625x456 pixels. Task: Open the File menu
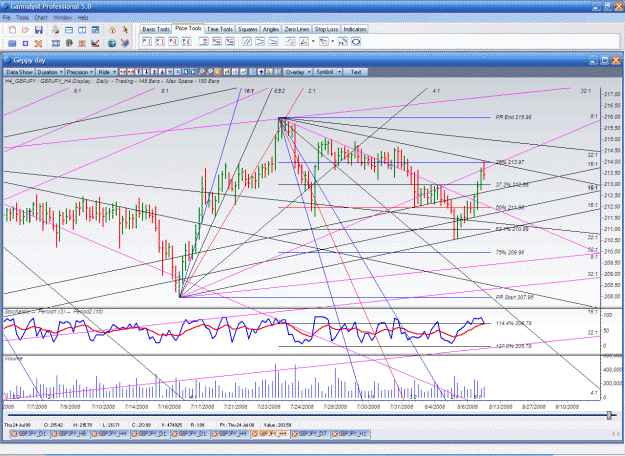pyautogui.click(x=6, y=18)
